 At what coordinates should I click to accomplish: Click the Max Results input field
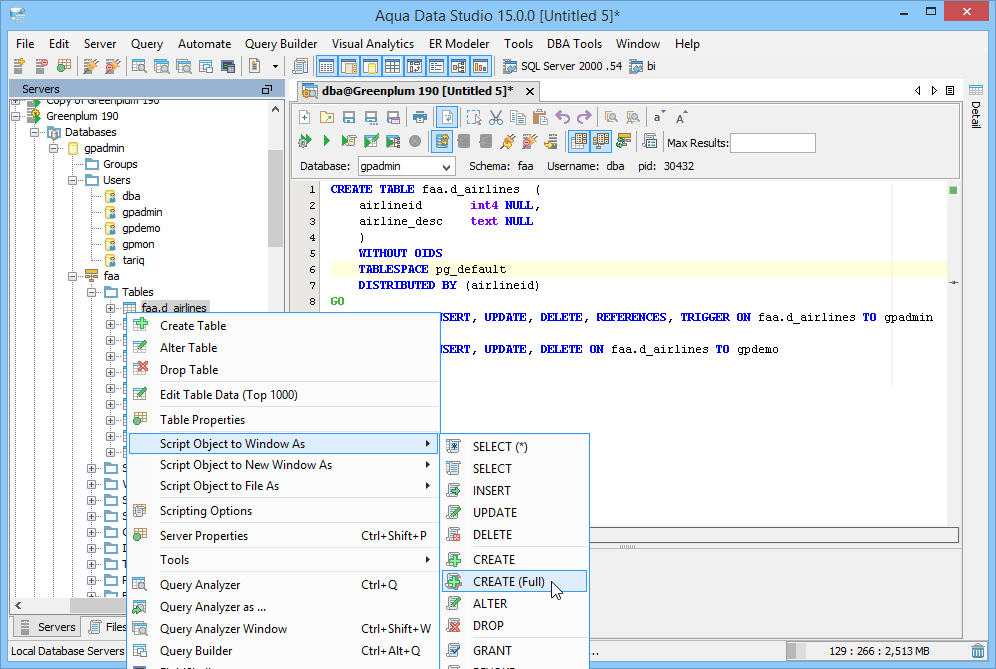(772, 143)
